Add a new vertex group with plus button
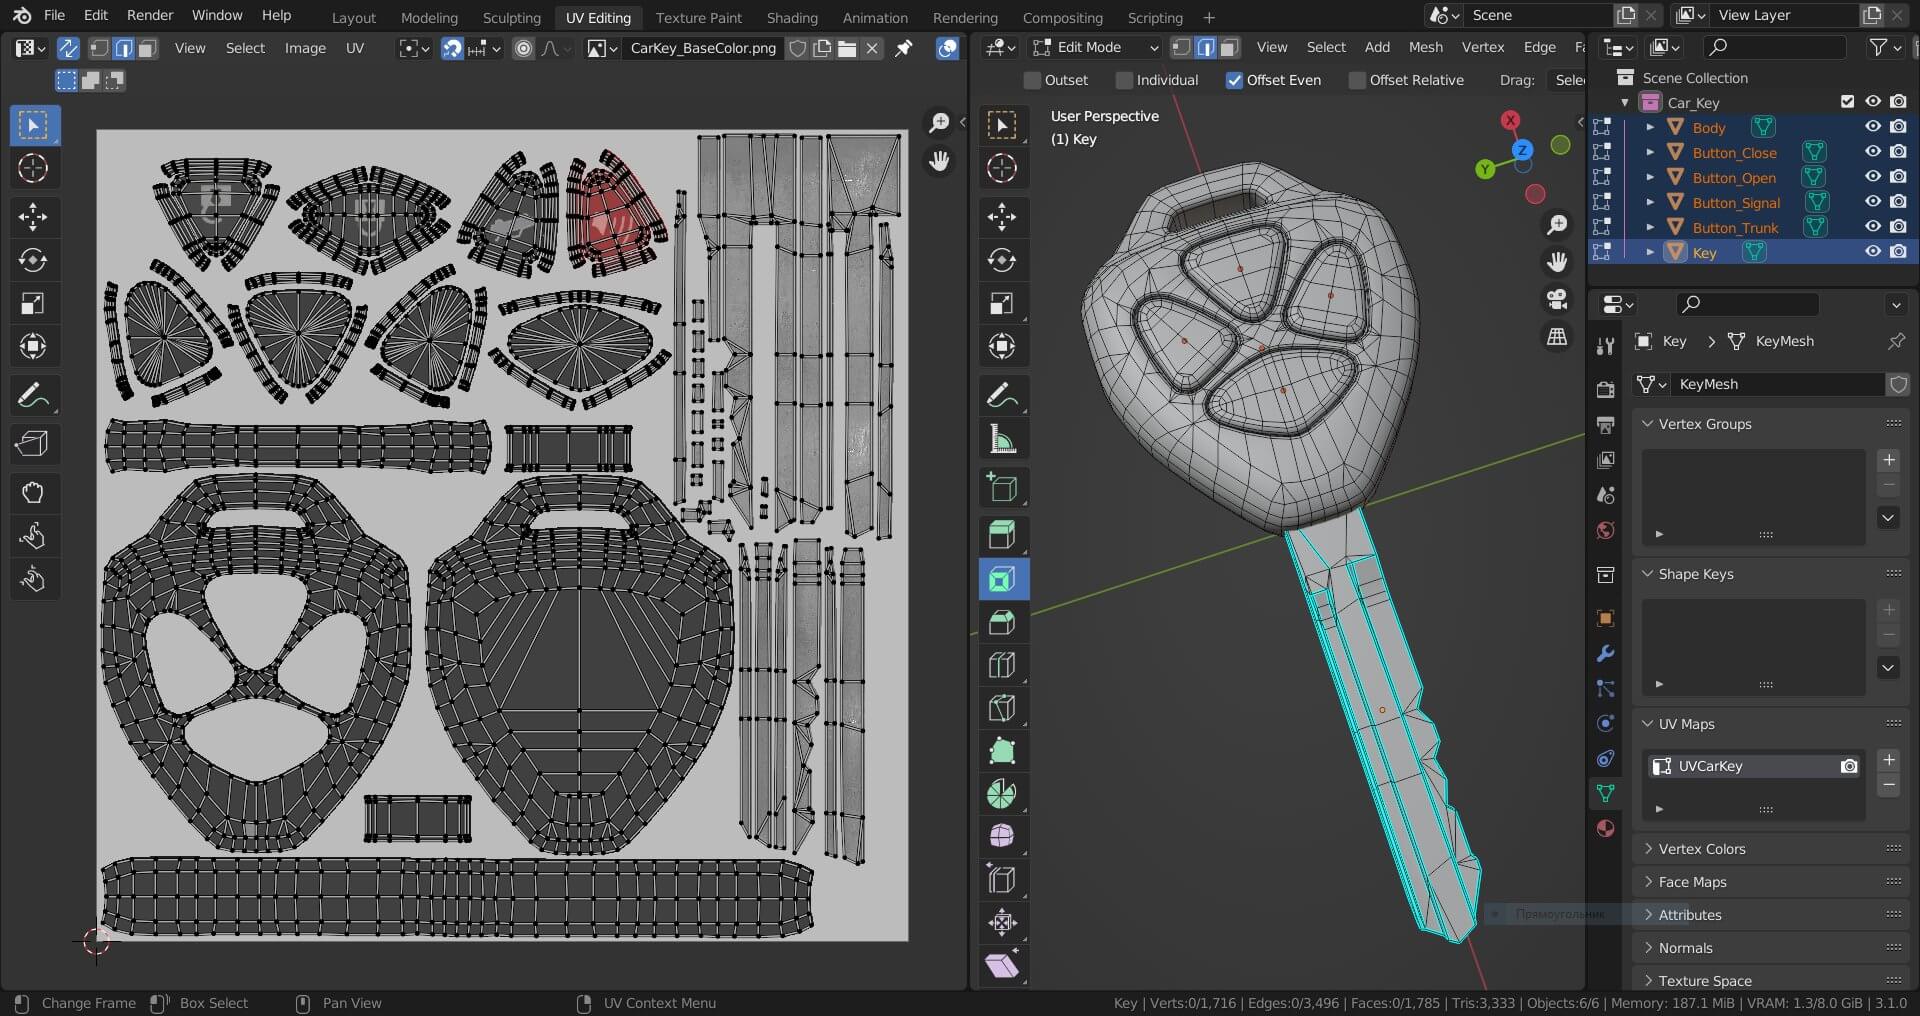Screen dimensions: 1920x1016 (1888, 460)
